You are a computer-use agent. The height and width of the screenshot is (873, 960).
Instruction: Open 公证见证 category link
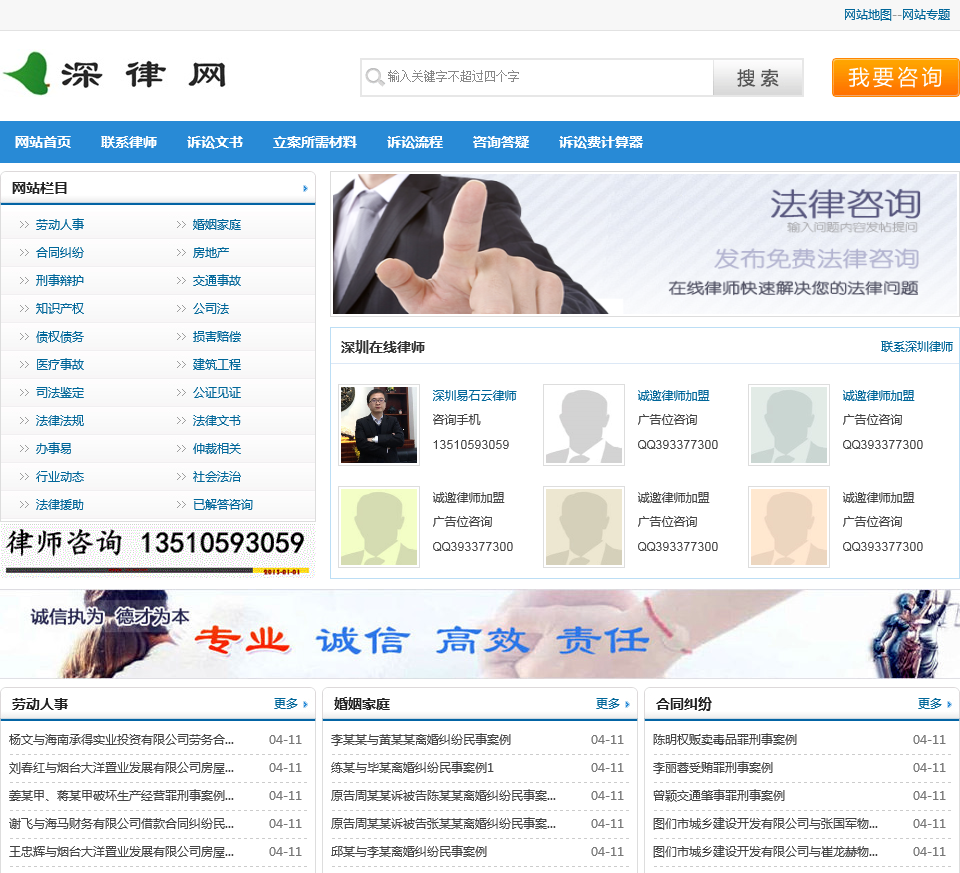pyautogui.click(x=217, y=392)
